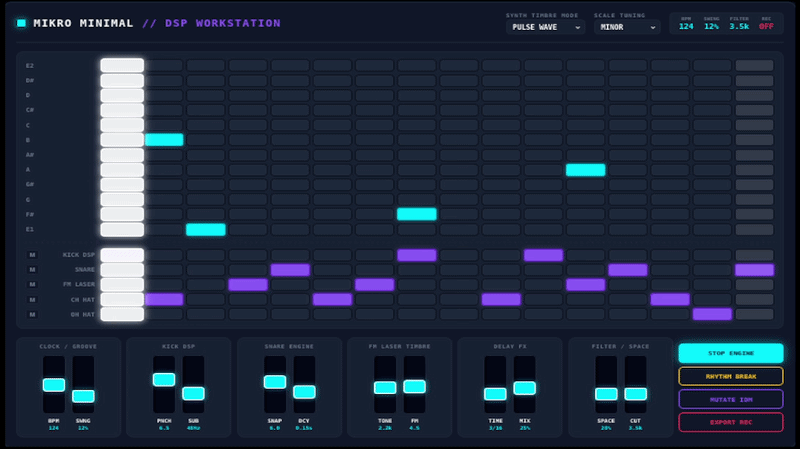The image size is (800, 449).
Task: Click the CLOCK / GROOVE panel title
Action: pos(68,346)
